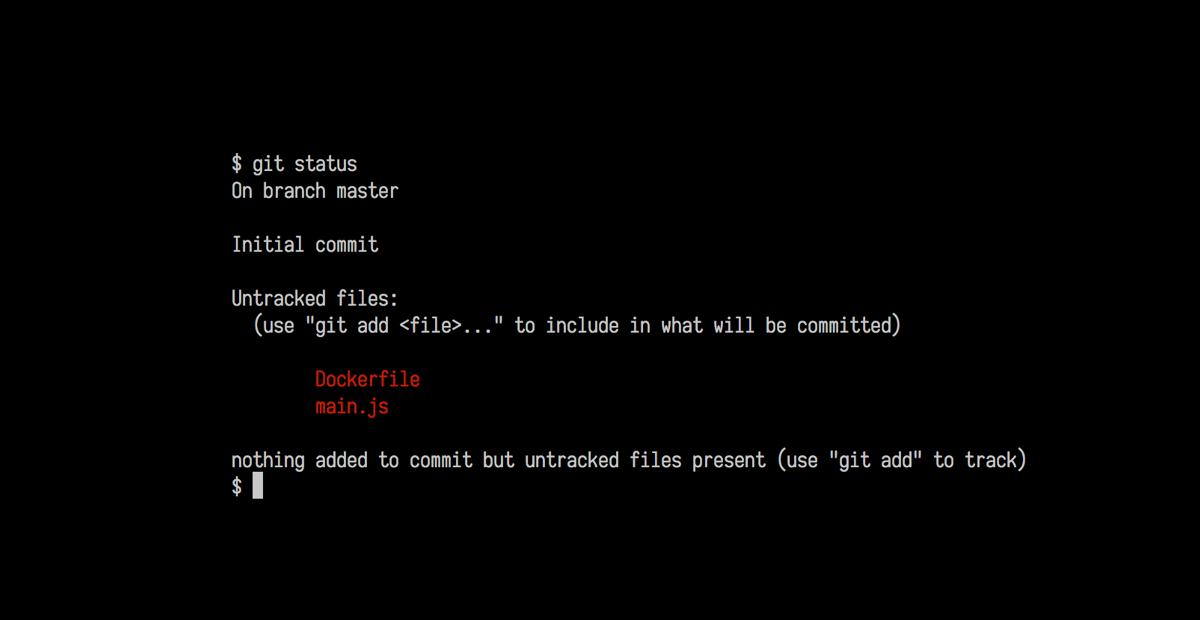Click the word "master" in branch line
The width and height of the screenshot is (1200, 620).
tap(367, 190)
